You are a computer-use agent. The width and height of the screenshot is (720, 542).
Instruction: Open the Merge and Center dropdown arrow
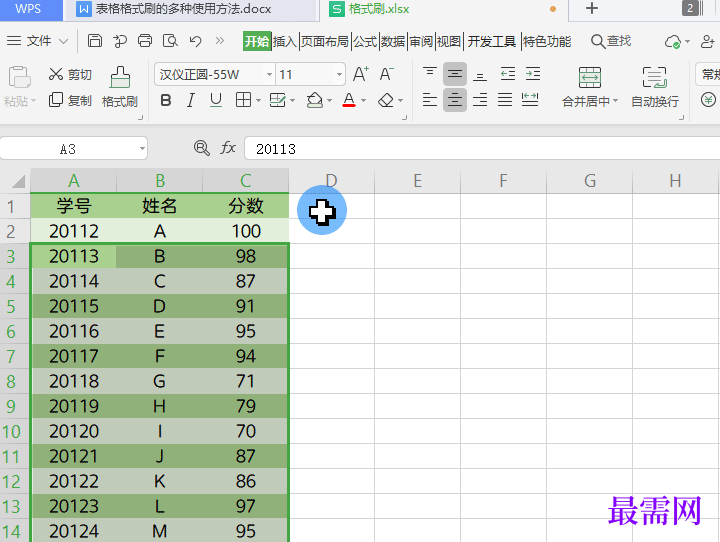pos(615,101)
